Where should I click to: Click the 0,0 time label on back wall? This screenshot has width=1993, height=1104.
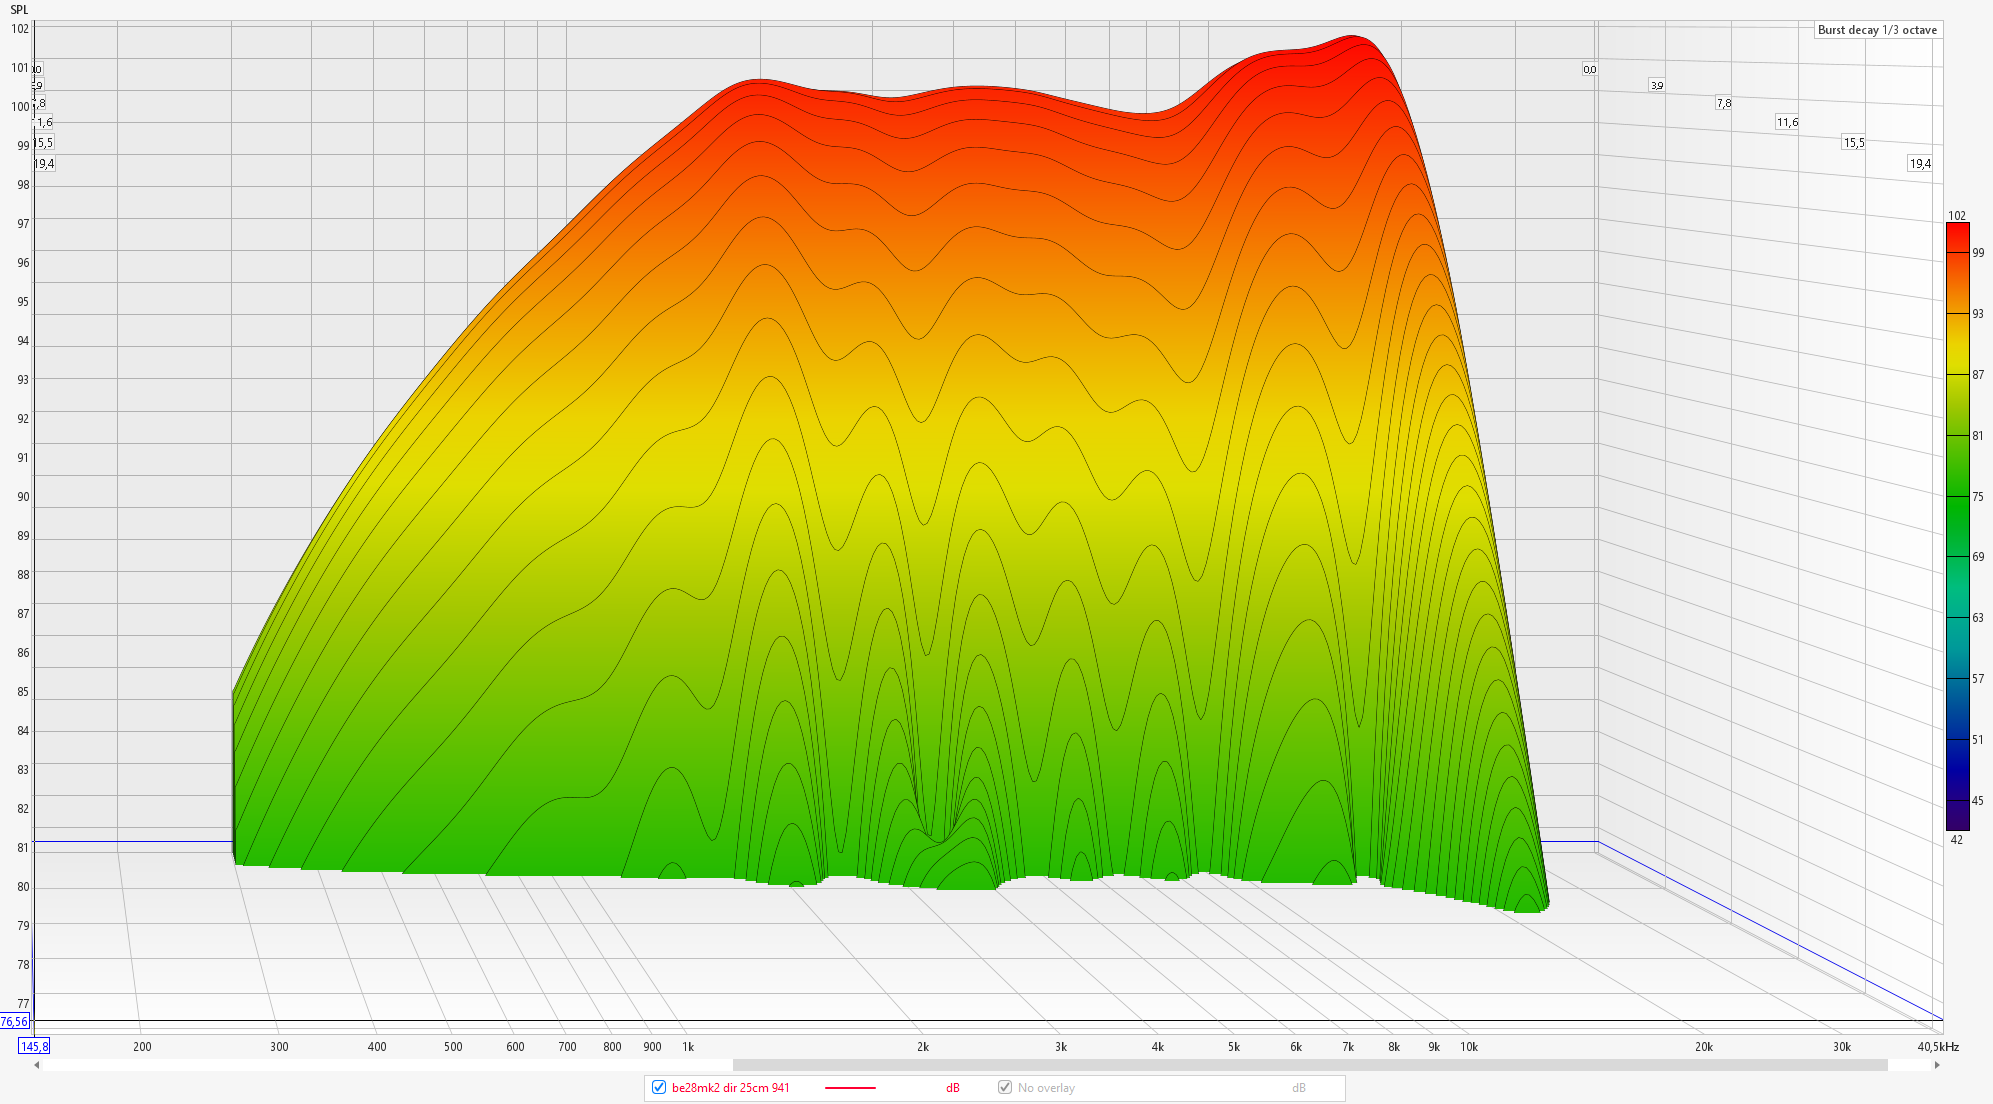pyautogui.click(x=1589, y=69)
